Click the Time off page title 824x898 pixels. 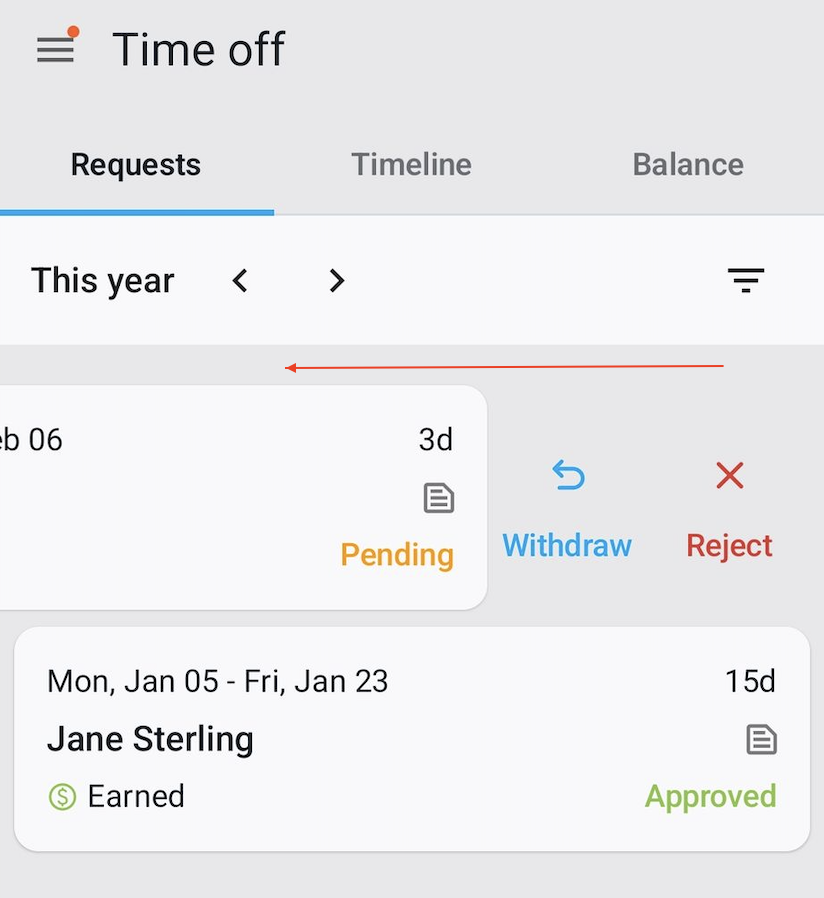click(x=198, y=50)
